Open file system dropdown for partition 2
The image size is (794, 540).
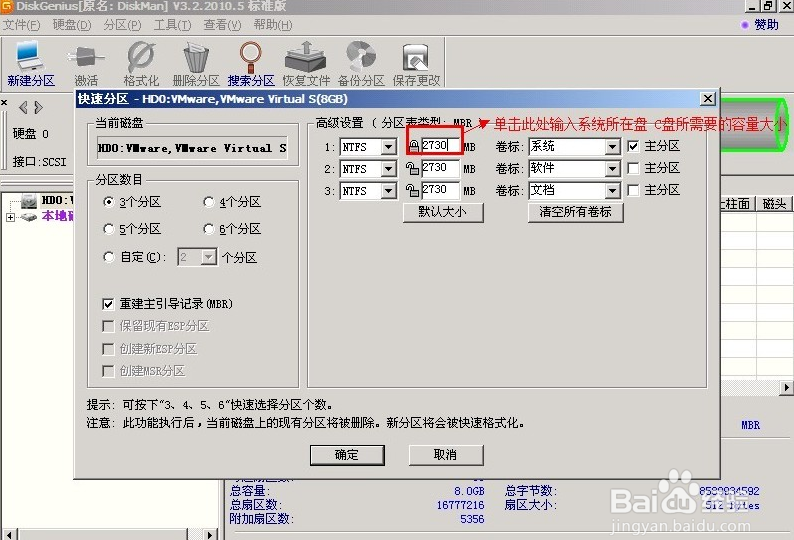388,169
